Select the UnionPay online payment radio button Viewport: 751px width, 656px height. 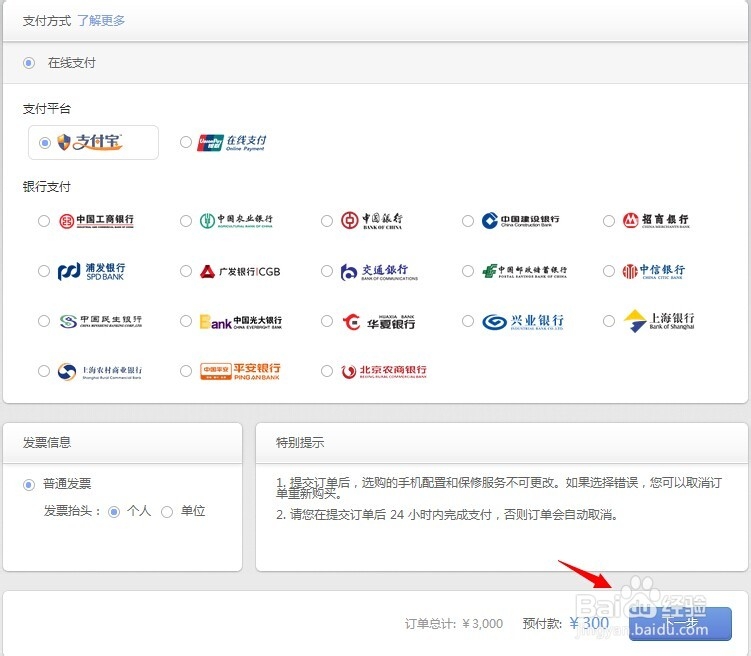[x=186, y=142]
